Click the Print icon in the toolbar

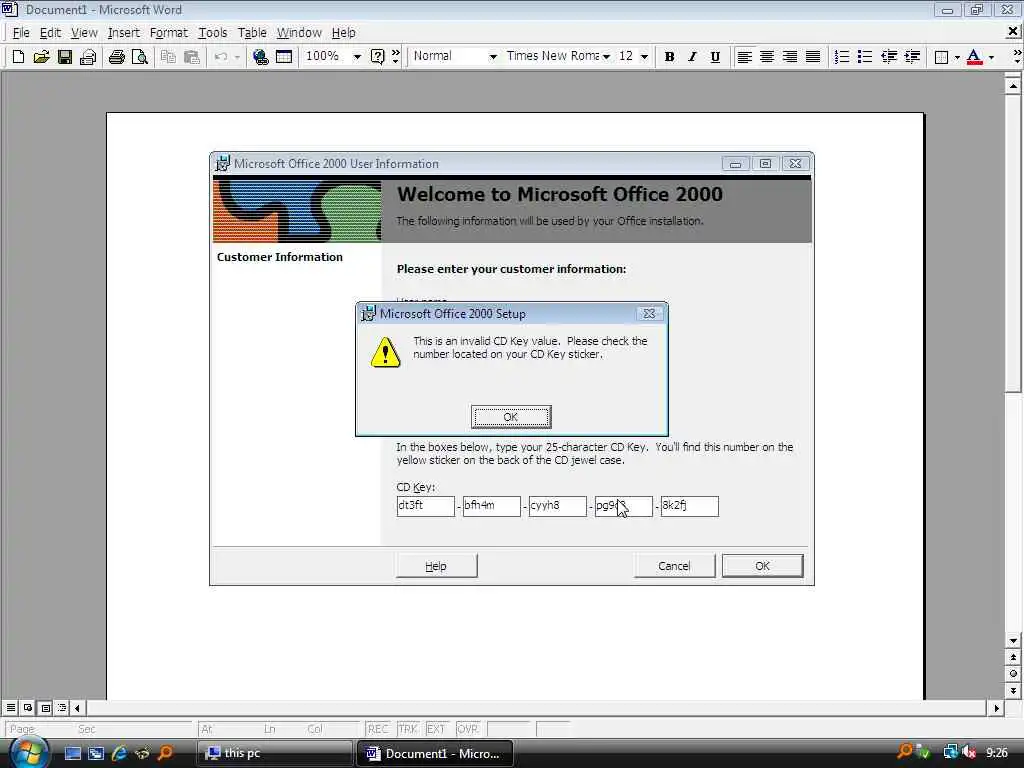(117, 57)
